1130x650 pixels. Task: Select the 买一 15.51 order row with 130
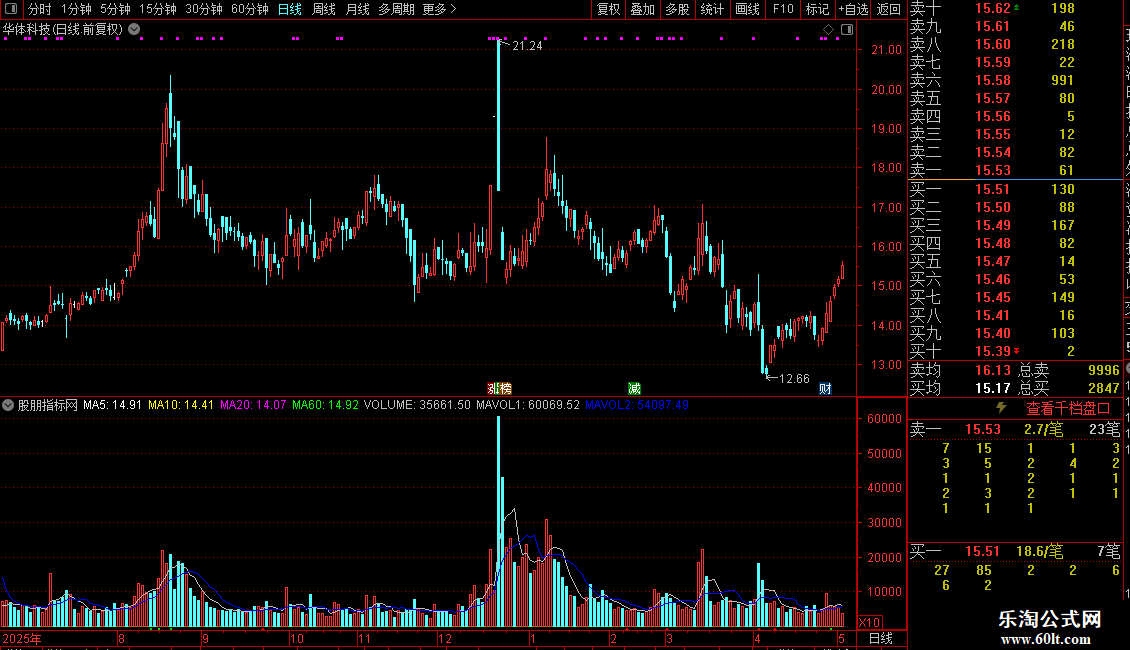pyautogui.click(x=1015, y=189)
